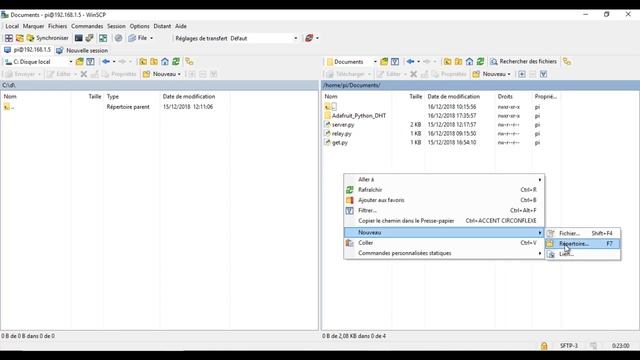Open the Aller à submenu
640x360 pixels.
click(444, 180)
